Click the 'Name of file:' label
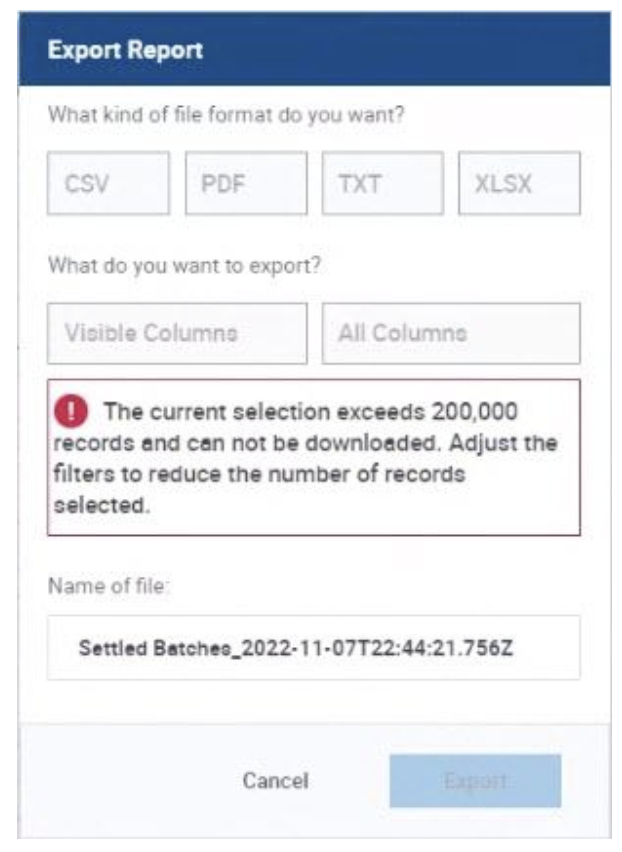 (x=109, y=583)
